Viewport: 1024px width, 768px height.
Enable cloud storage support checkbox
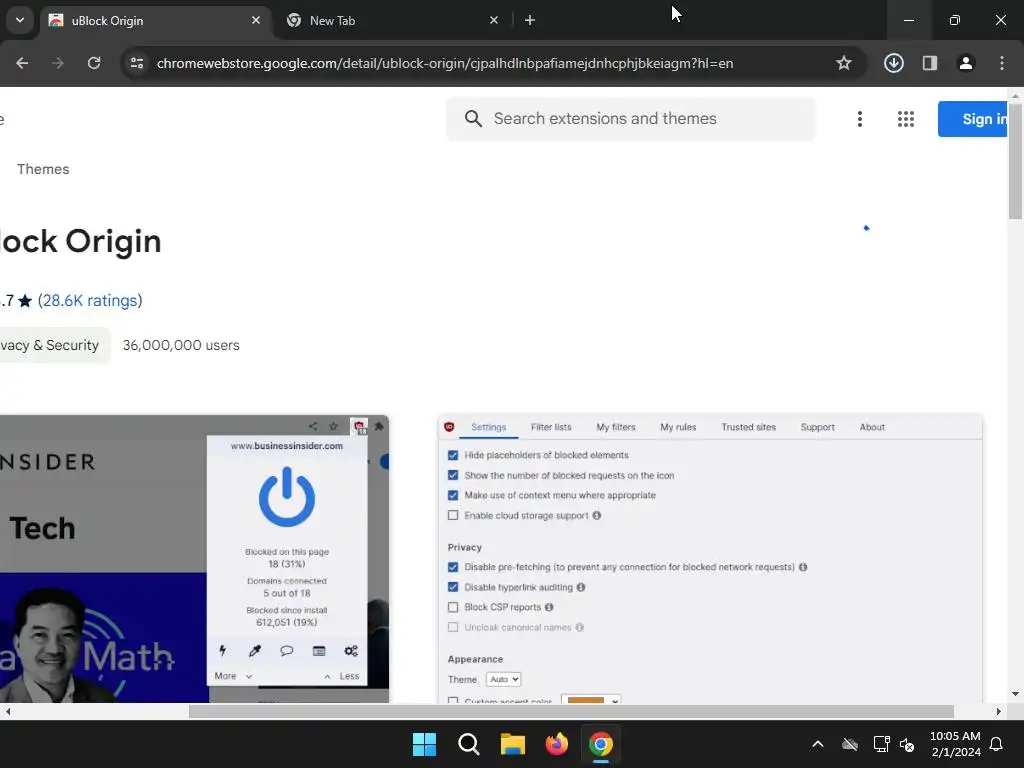coord(453,515)
